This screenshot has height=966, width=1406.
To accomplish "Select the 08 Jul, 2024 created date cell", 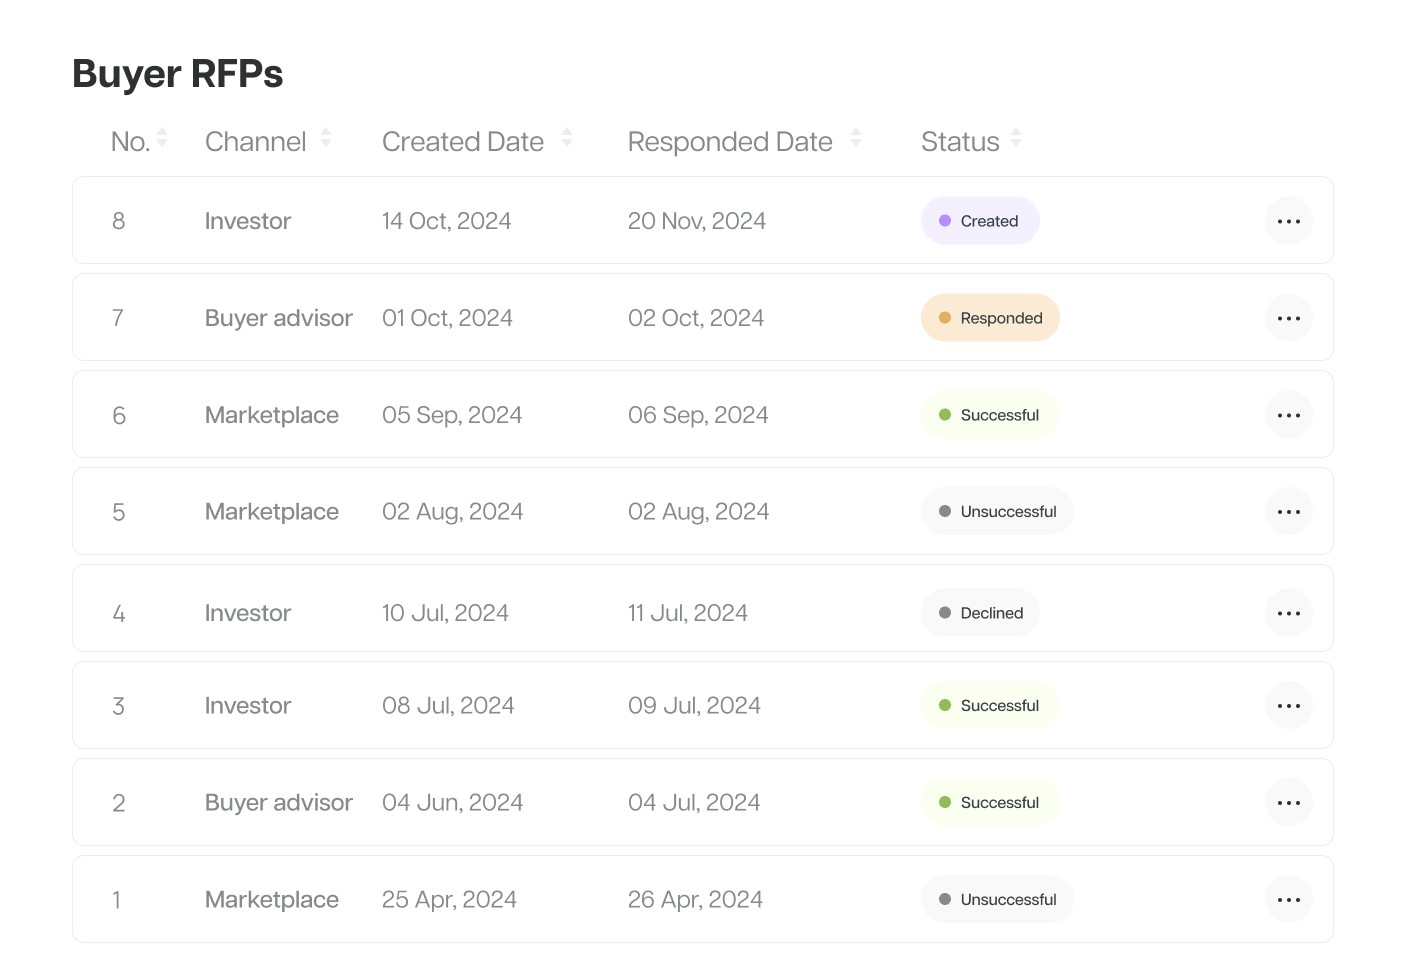I will click(448, 706).
